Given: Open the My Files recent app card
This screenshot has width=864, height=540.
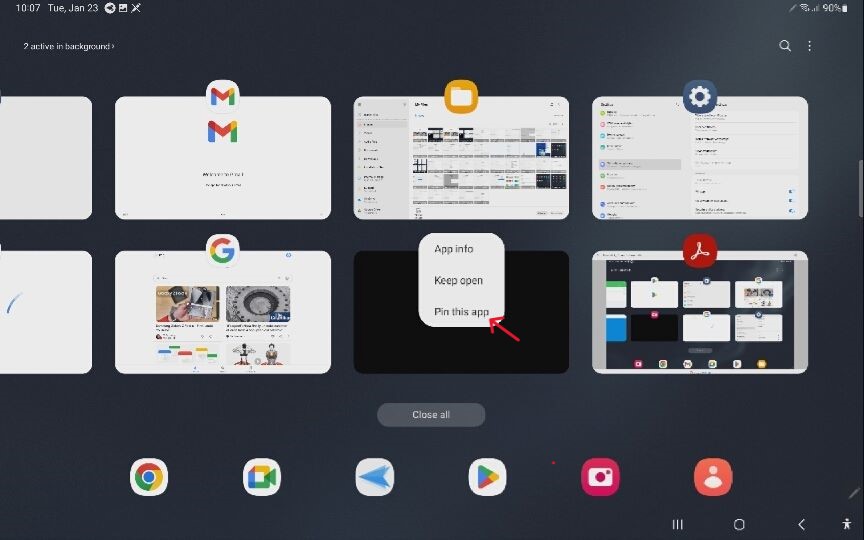Looking at the screenshot, I should click(461, 158).
